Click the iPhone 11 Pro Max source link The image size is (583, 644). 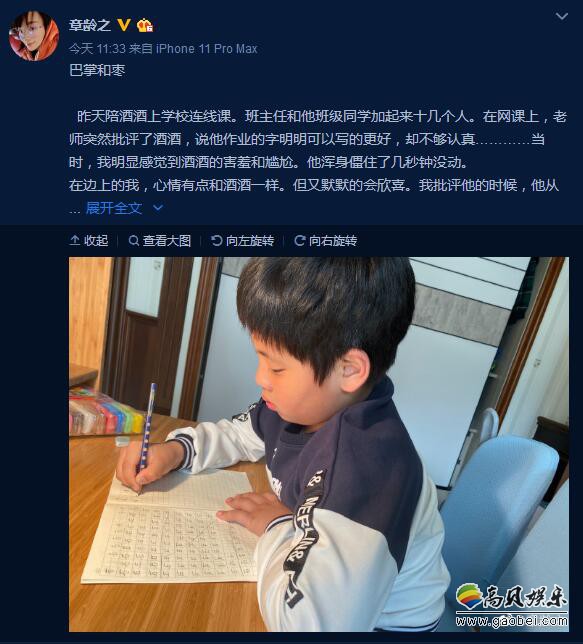[207, 49]
